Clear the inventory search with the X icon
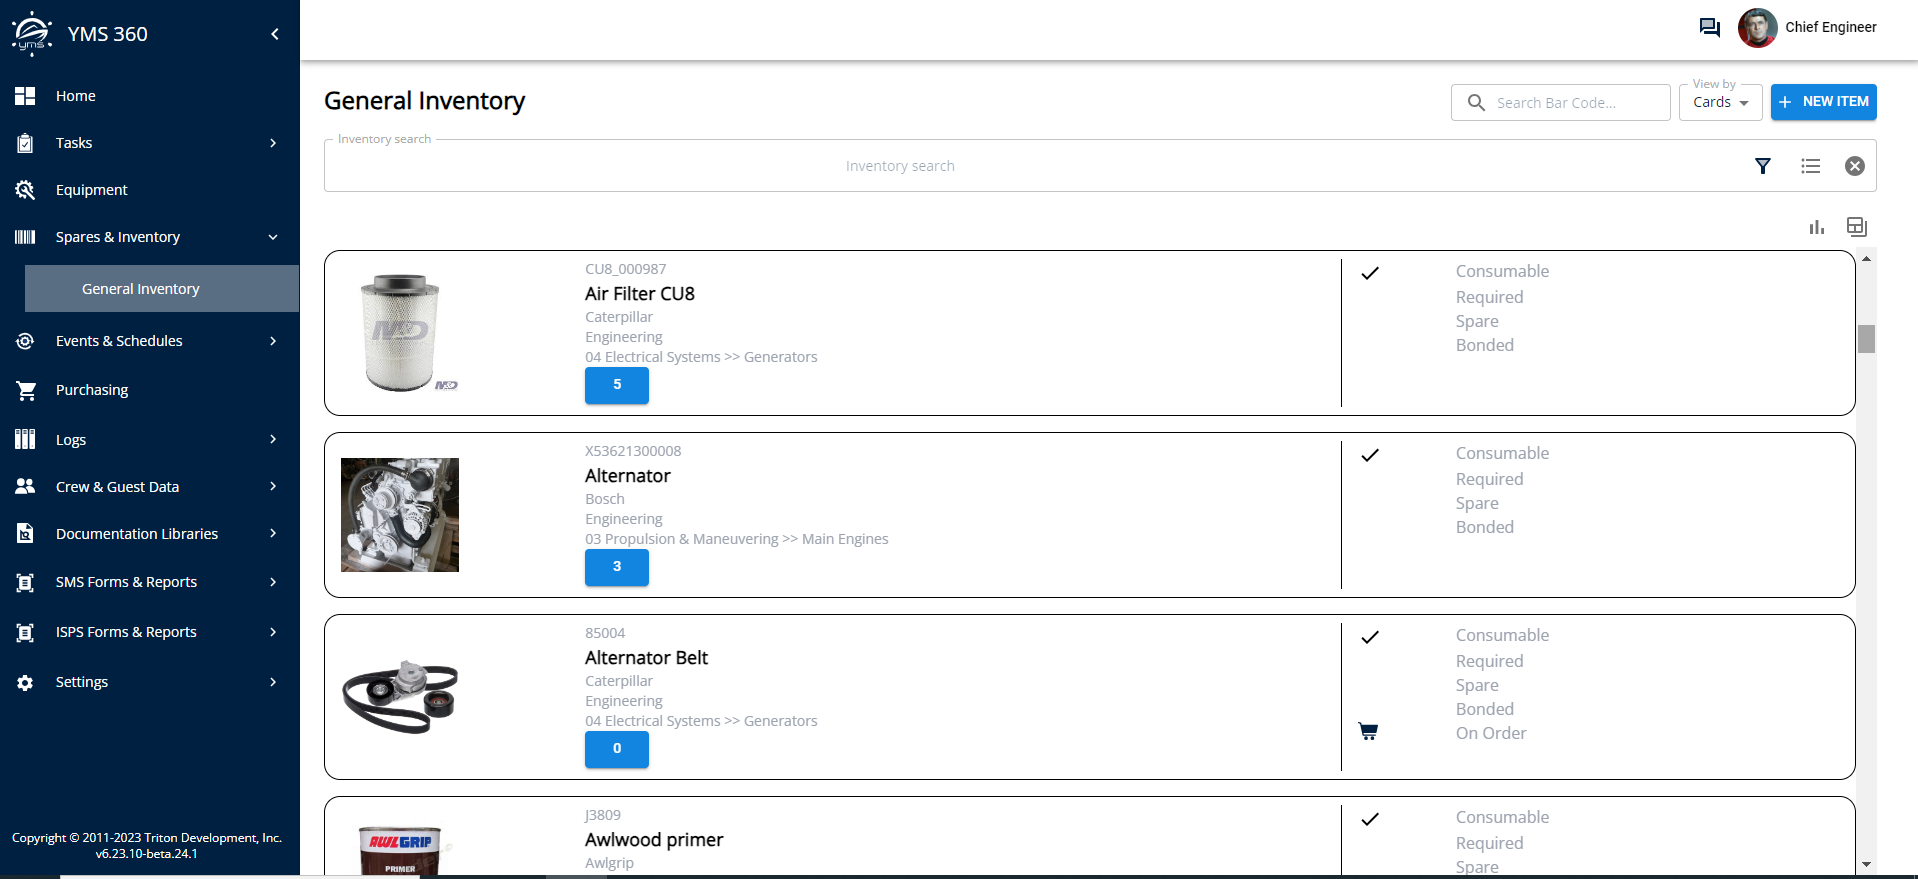The image size is (1918, 879). (1854, 166)
